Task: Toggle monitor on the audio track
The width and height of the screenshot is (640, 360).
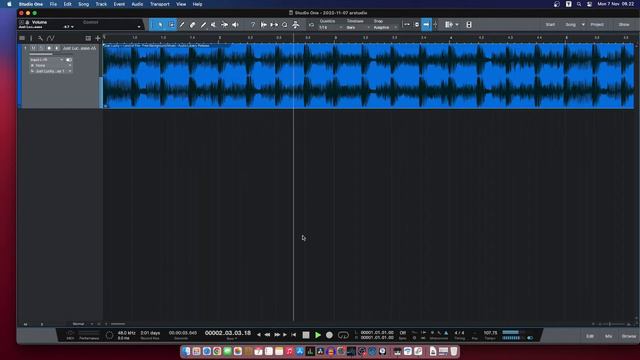Action: point(57,48)
